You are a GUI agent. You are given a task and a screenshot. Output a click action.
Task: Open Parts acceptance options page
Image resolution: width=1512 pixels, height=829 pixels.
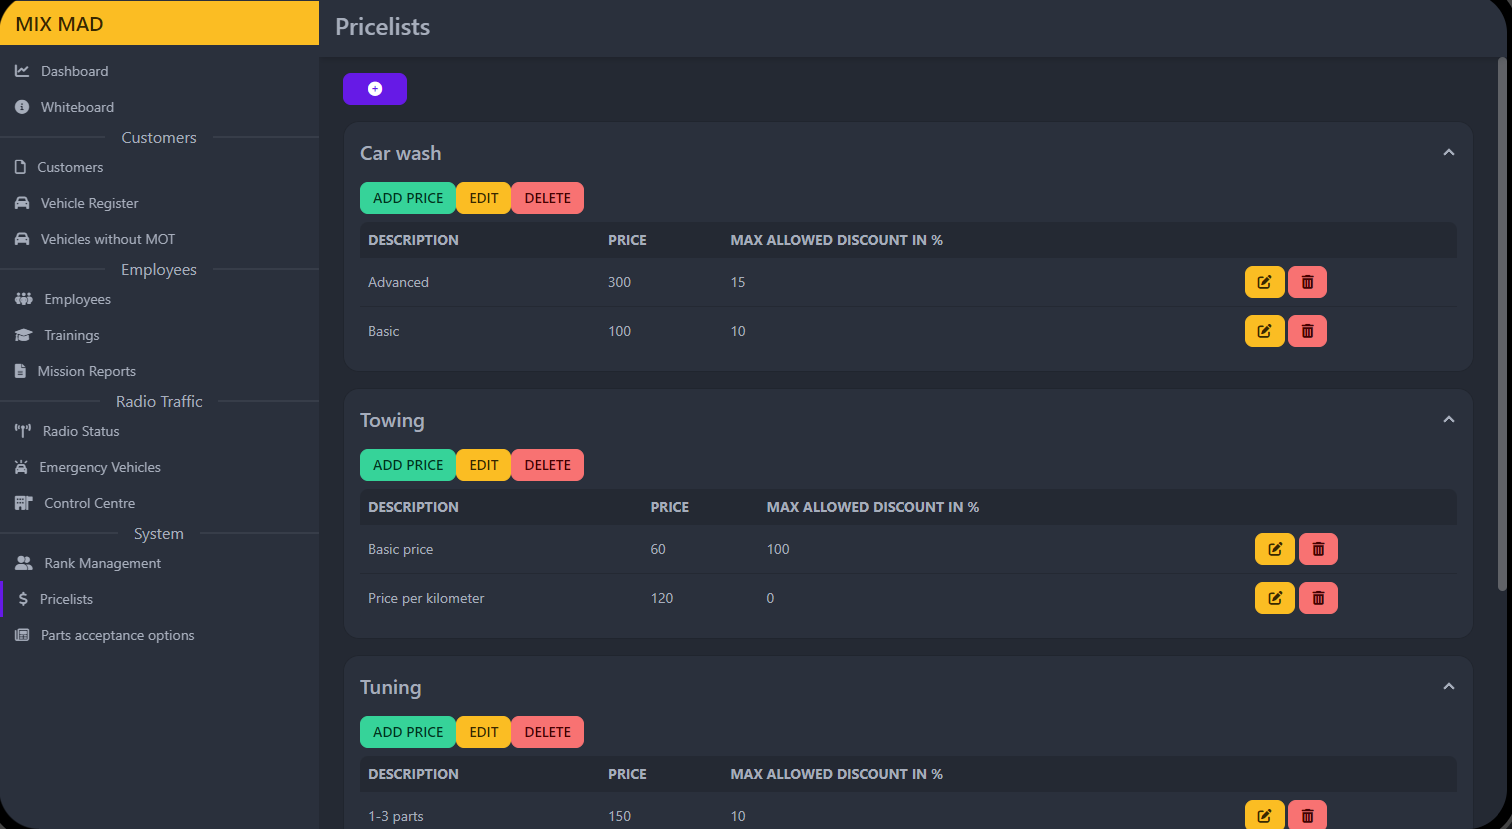[x=117, y=635]
